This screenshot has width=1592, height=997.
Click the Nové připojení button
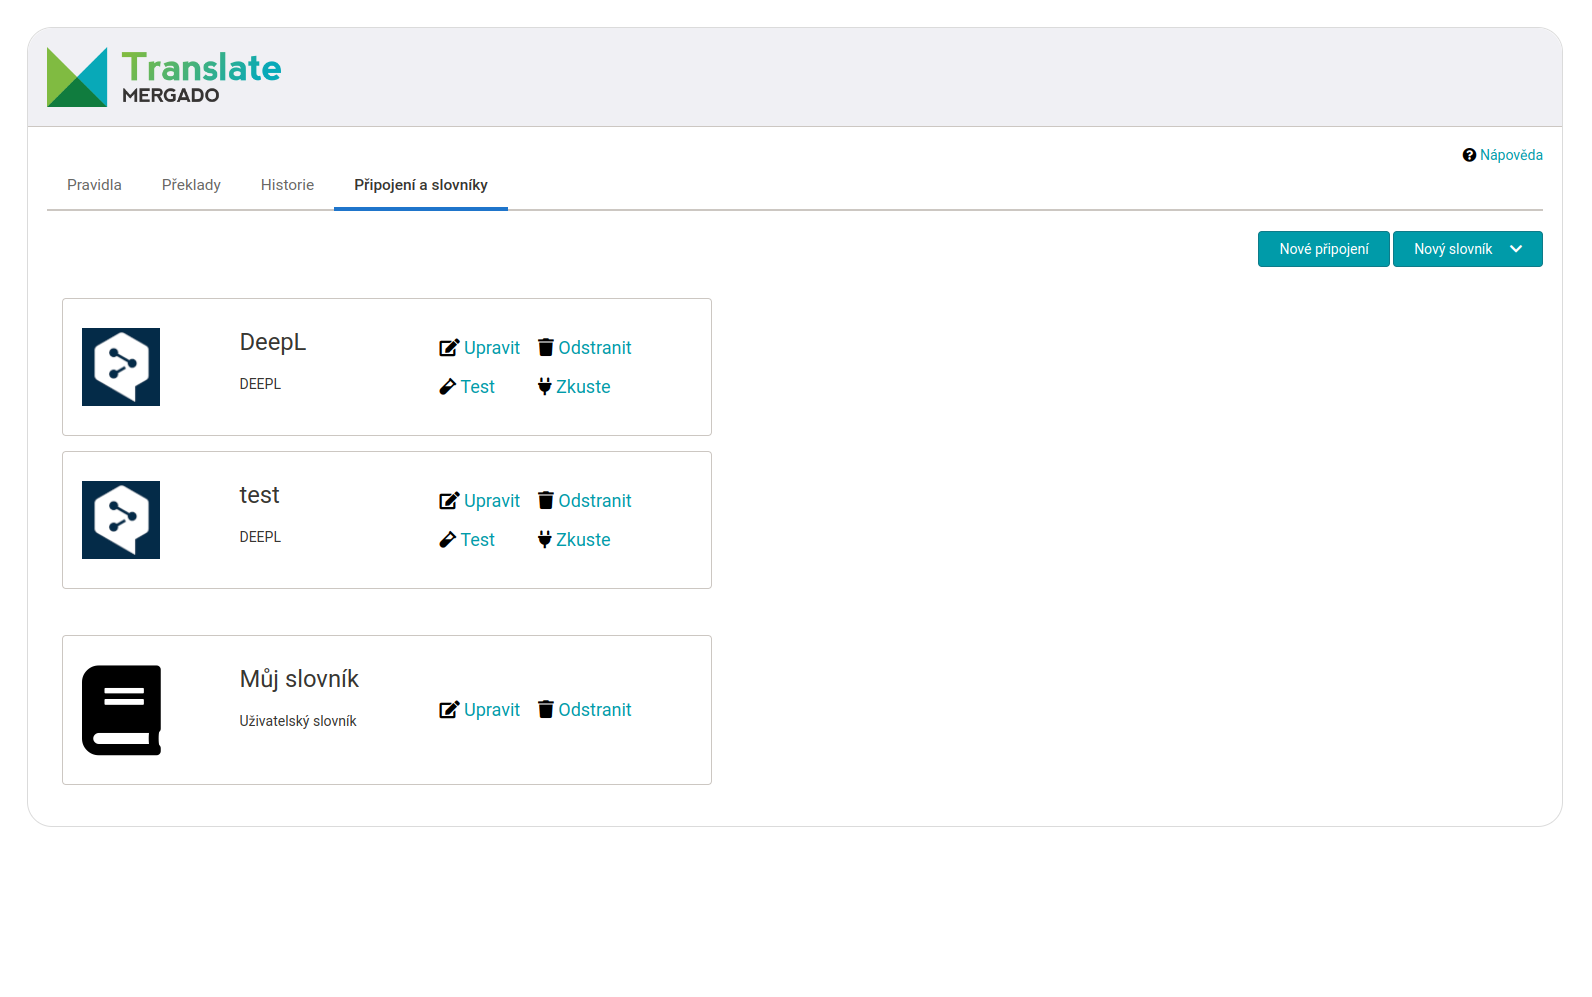pos(1324,249)
